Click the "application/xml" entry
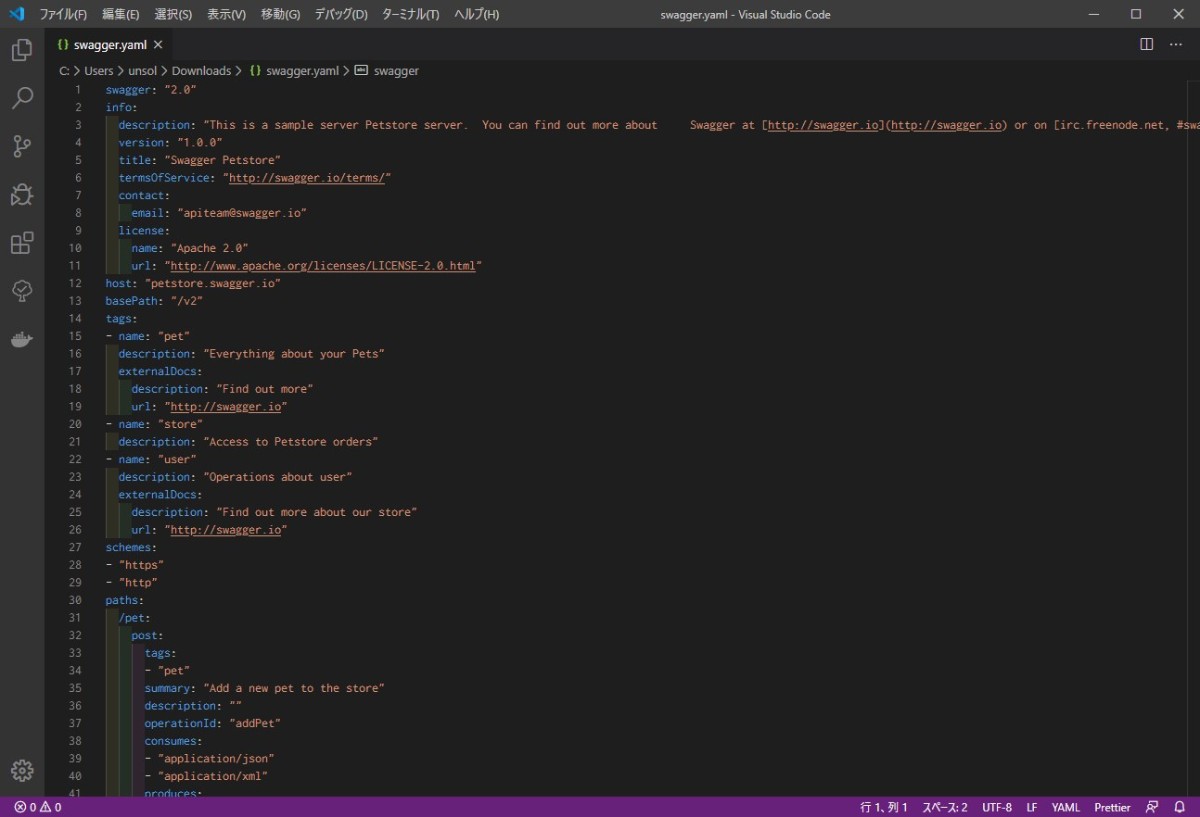1200x817 pixels. coord(213,776)
